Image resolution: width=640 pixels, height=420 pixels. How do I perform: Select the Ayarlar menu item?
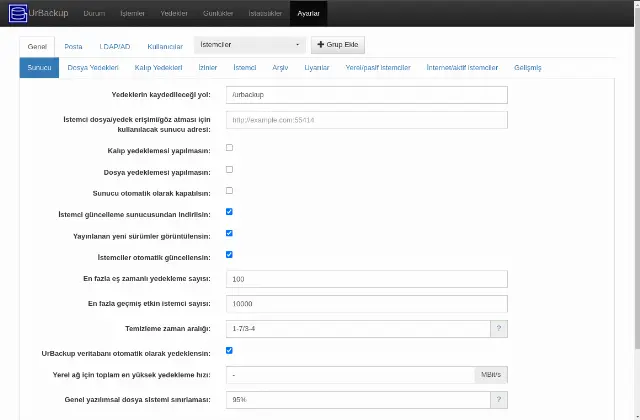click(x=308, y=13)
